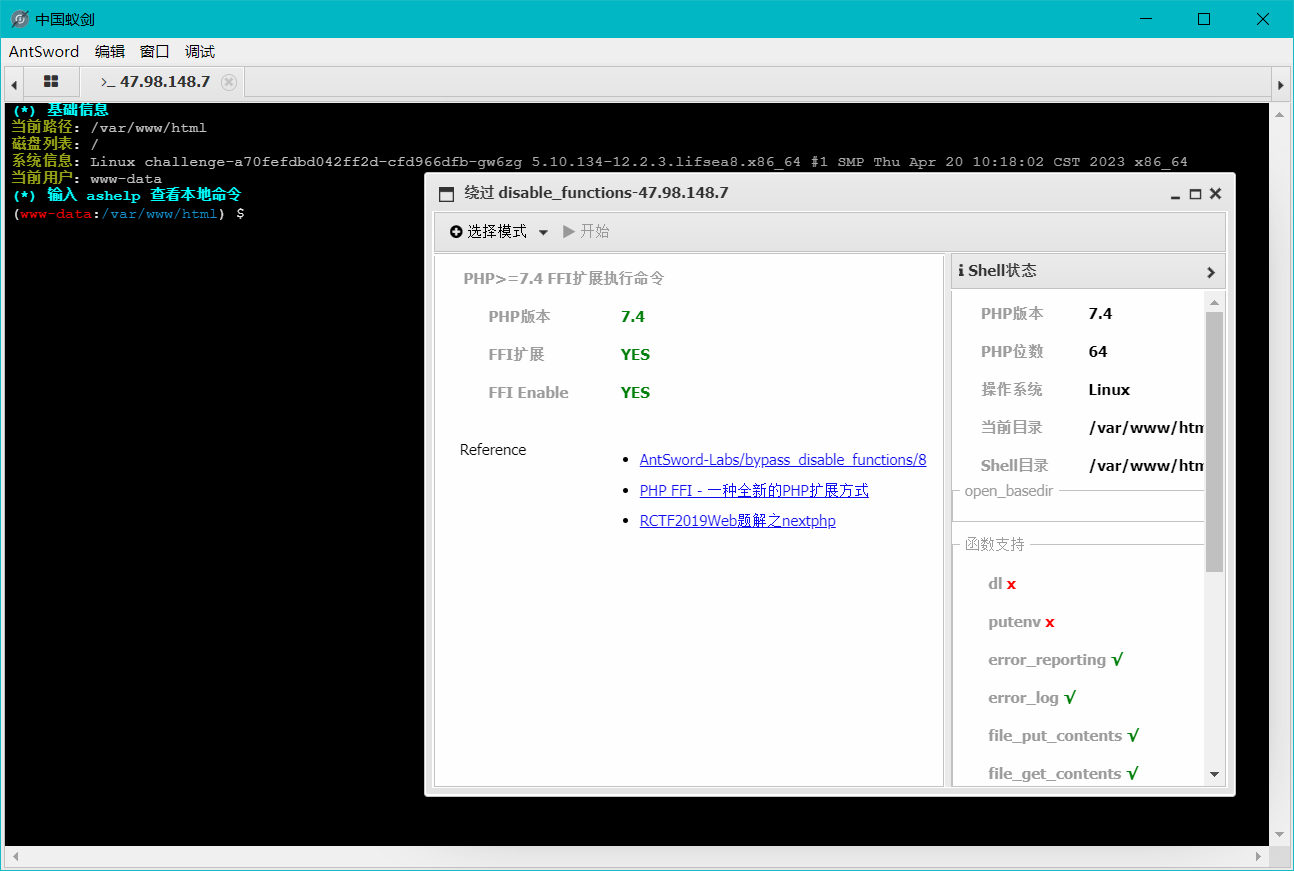Click the grid home icon tab
This screenshot has width=1294, height=871.
tap(51, 82)
